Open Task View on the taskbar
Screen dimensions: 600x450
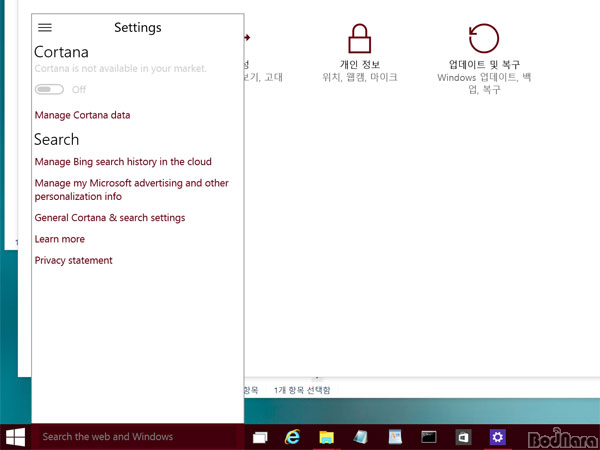click(x=260, y=437)
